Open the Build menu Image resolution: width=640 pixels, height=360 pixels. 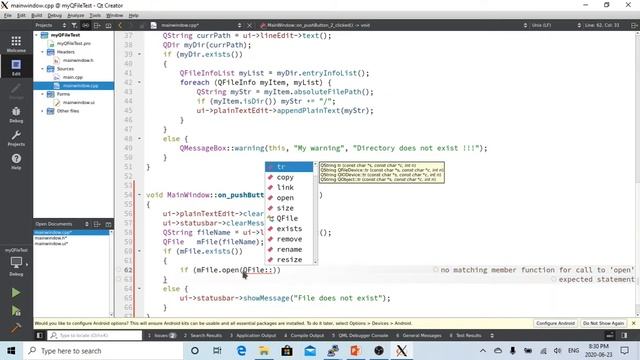tap(37, 15)
